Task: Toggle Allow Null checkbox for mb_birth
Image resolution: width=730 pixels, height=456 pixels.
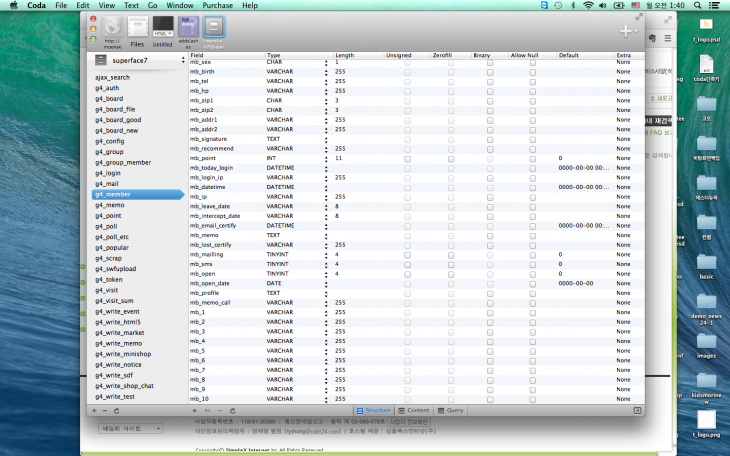Action: [x=532, y=72]
